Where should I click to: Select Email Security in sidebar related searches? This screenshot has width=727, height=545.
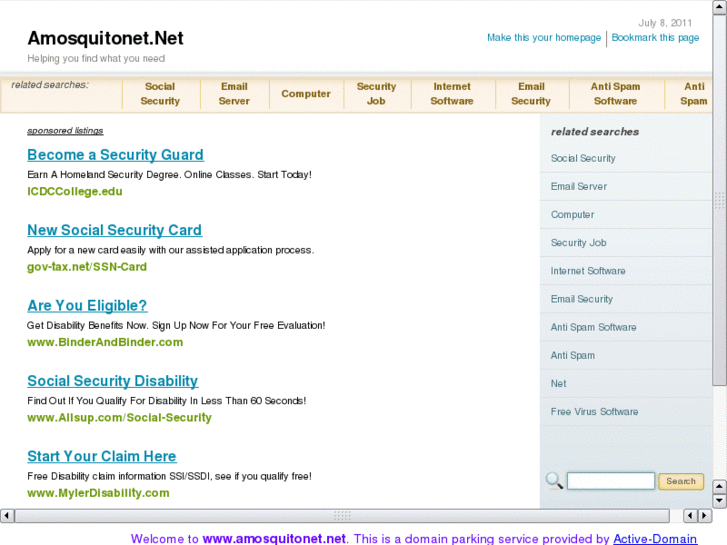point(581,299)
